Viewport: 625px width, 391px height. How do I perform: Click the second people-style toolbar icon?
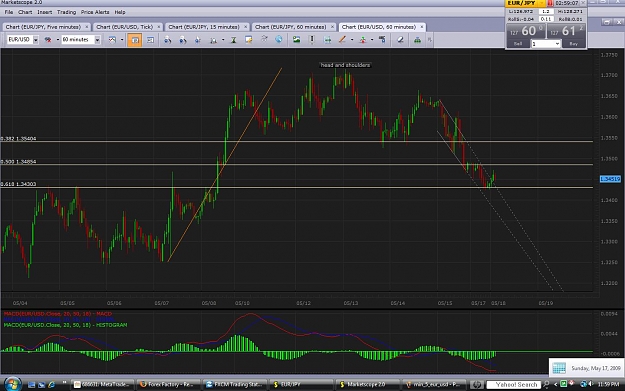[x=183, y=40]
